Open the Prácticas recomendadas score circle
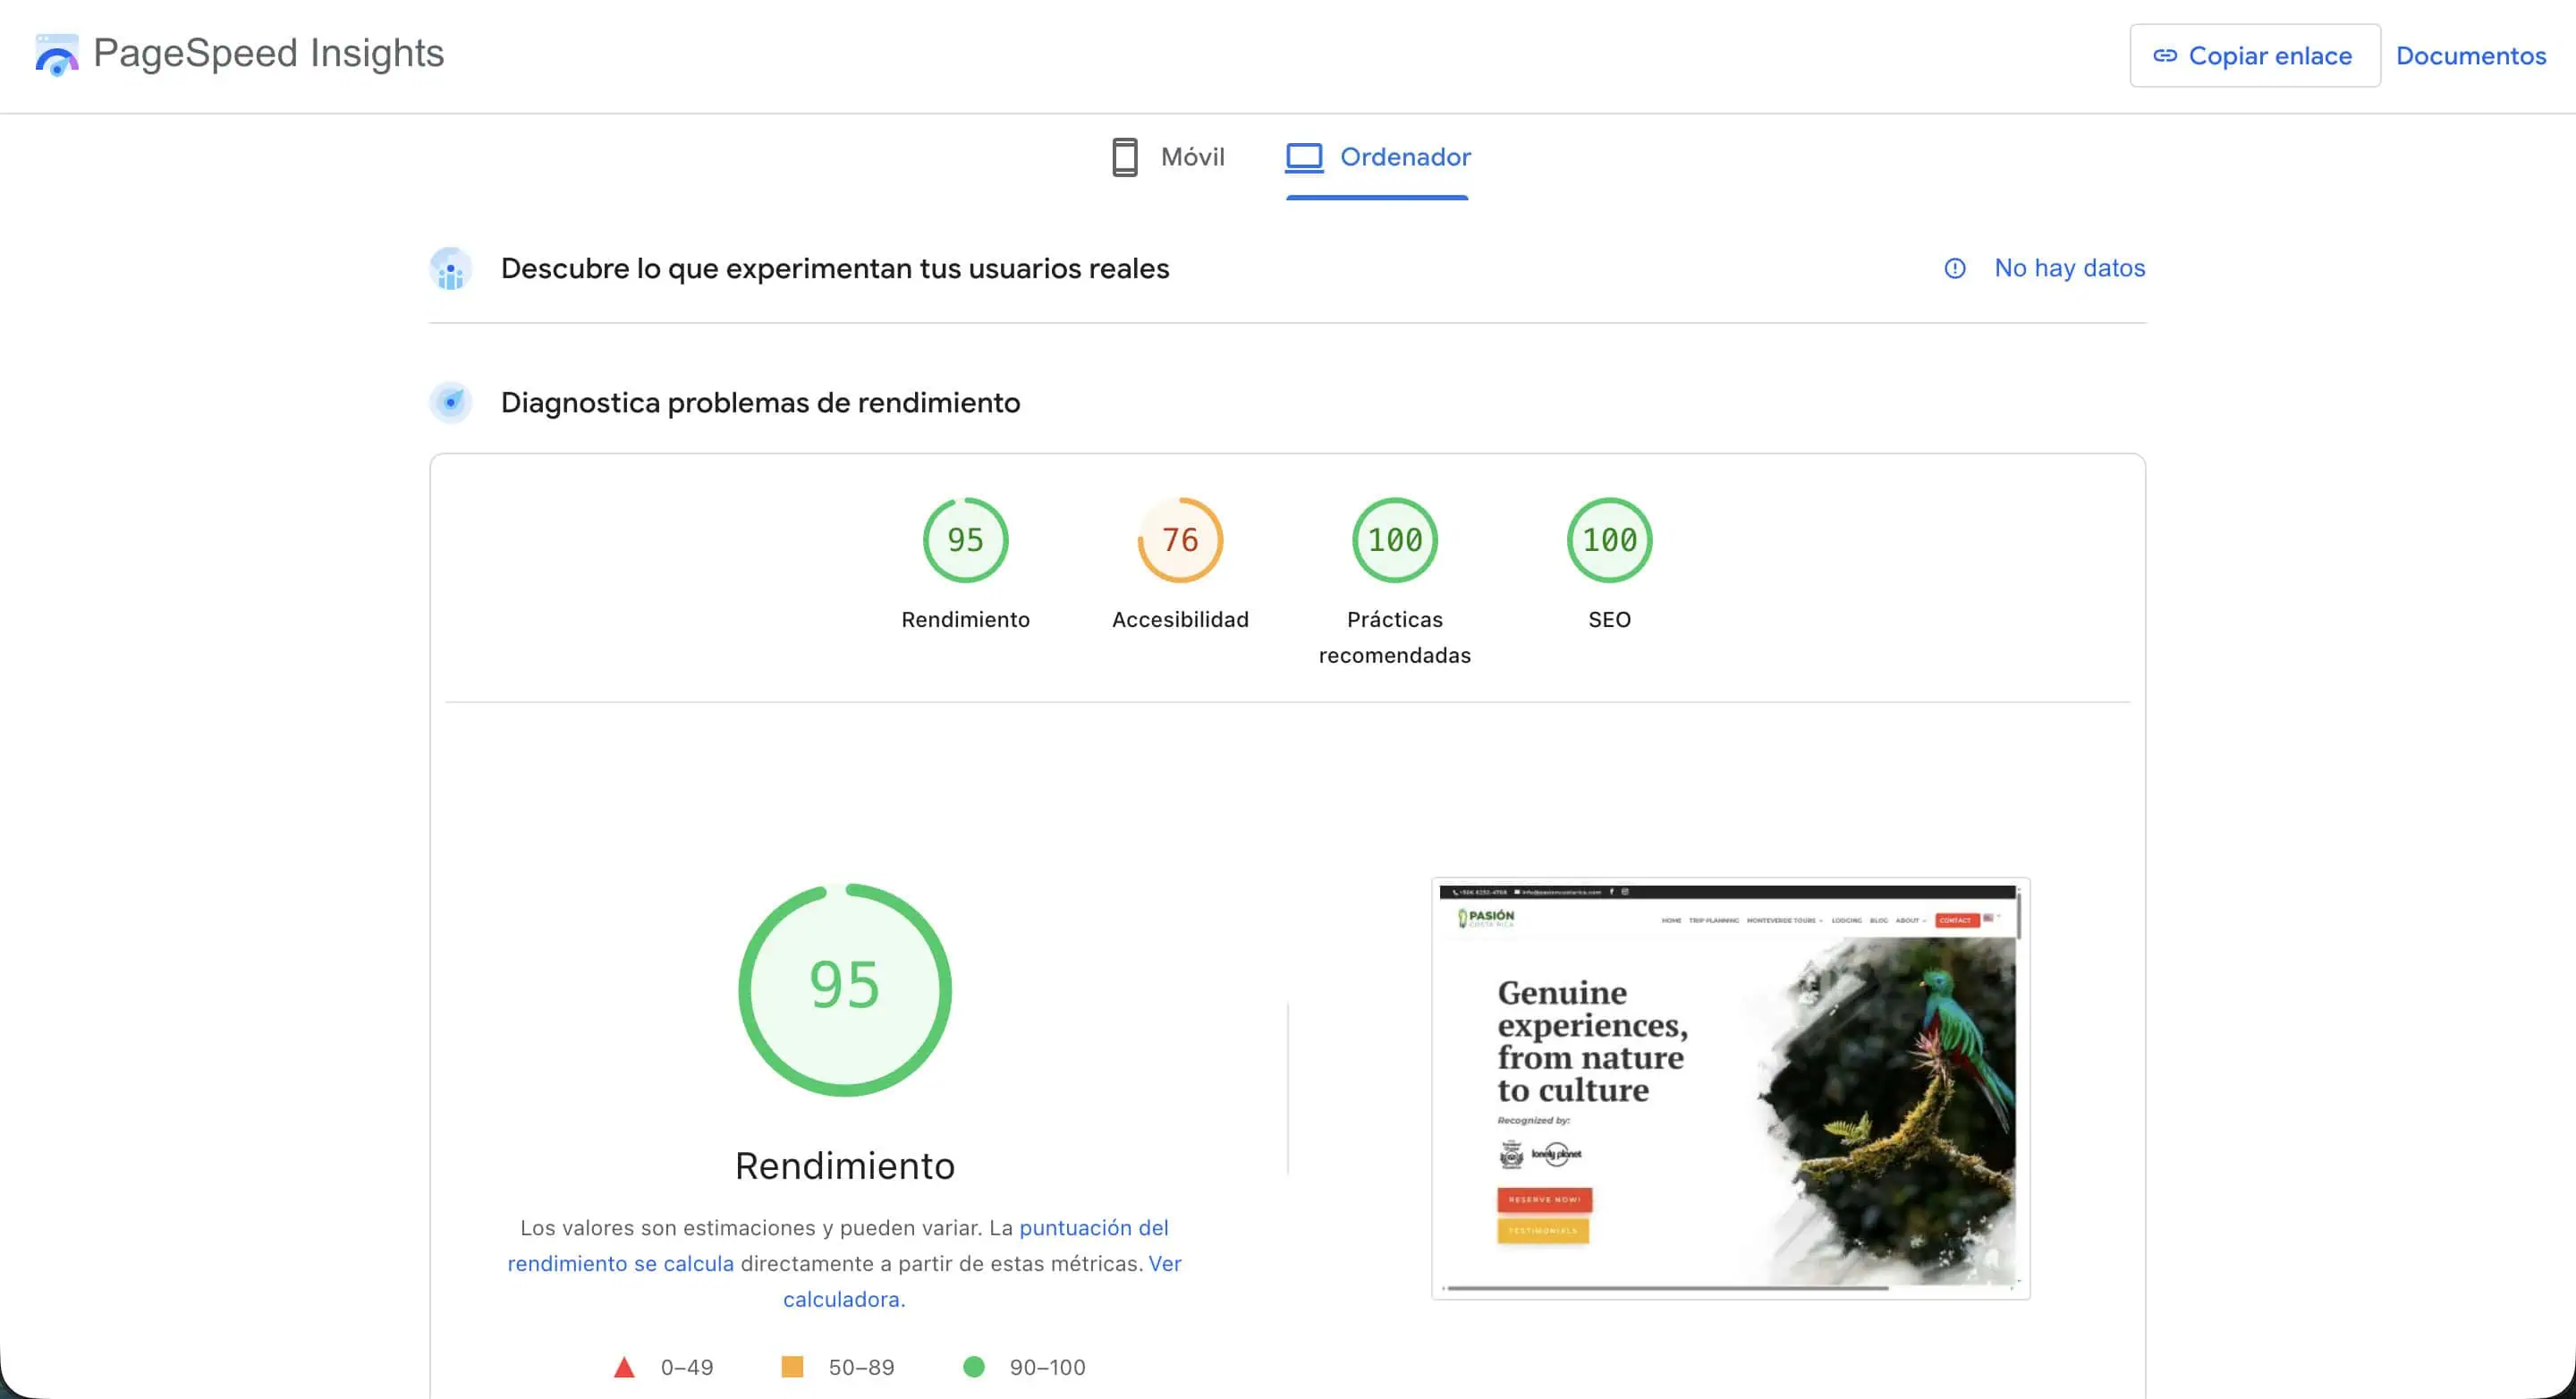The width and height of the screenshot is (2576, 1399). [x=1394, y=540]
